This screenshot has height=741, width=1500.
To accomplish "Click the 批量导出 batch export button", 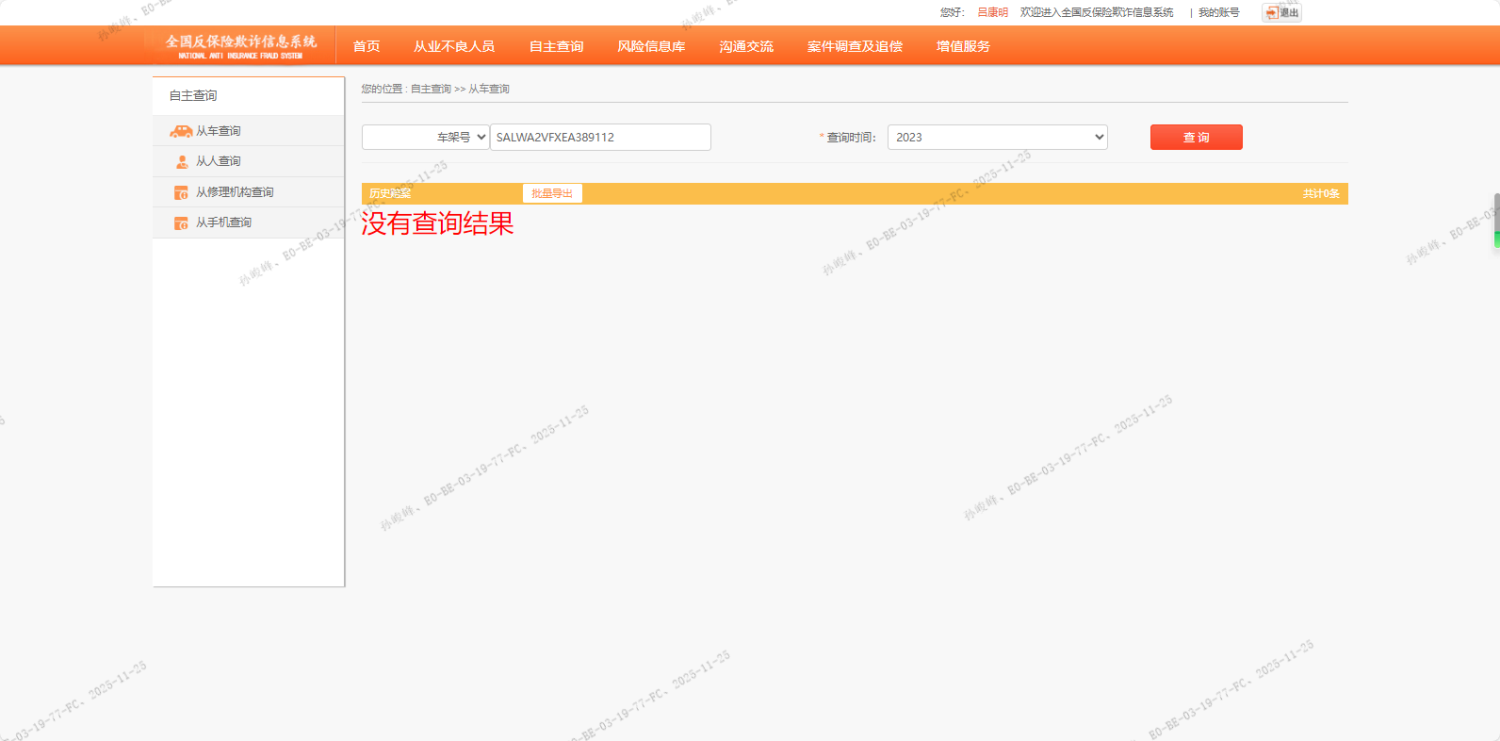I will (552, 194).
